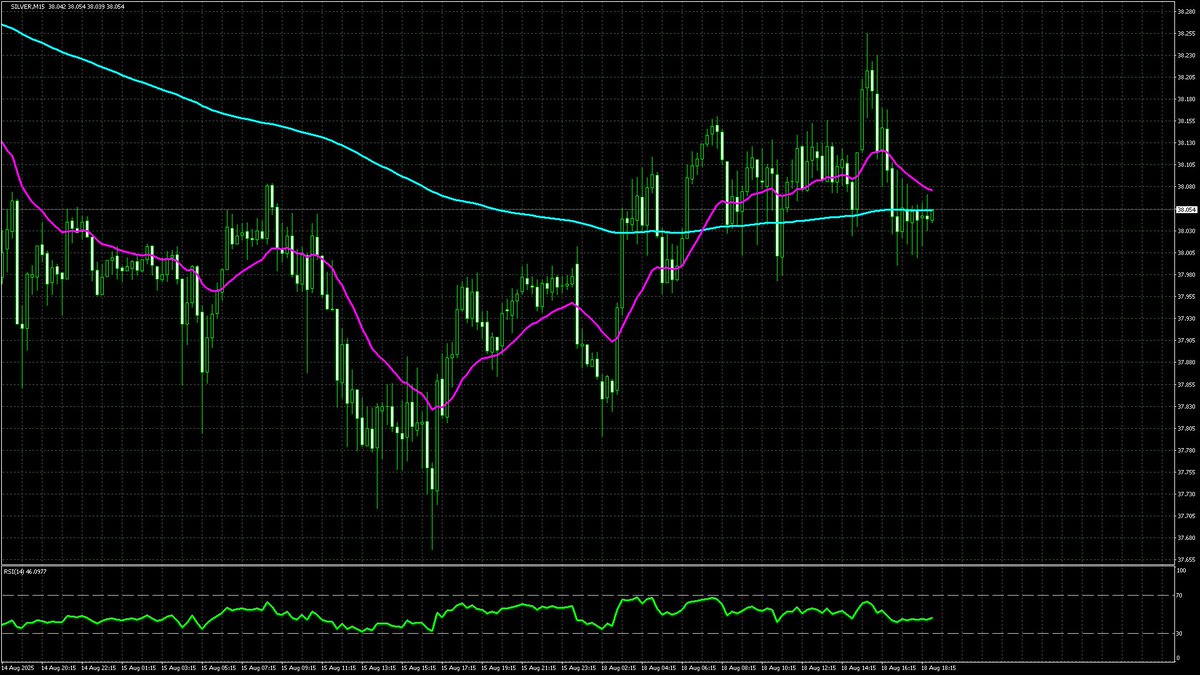Screen dimensions: 1200x675
Task: Click the 38.255 price scale label
Action: click(1186, 33)
